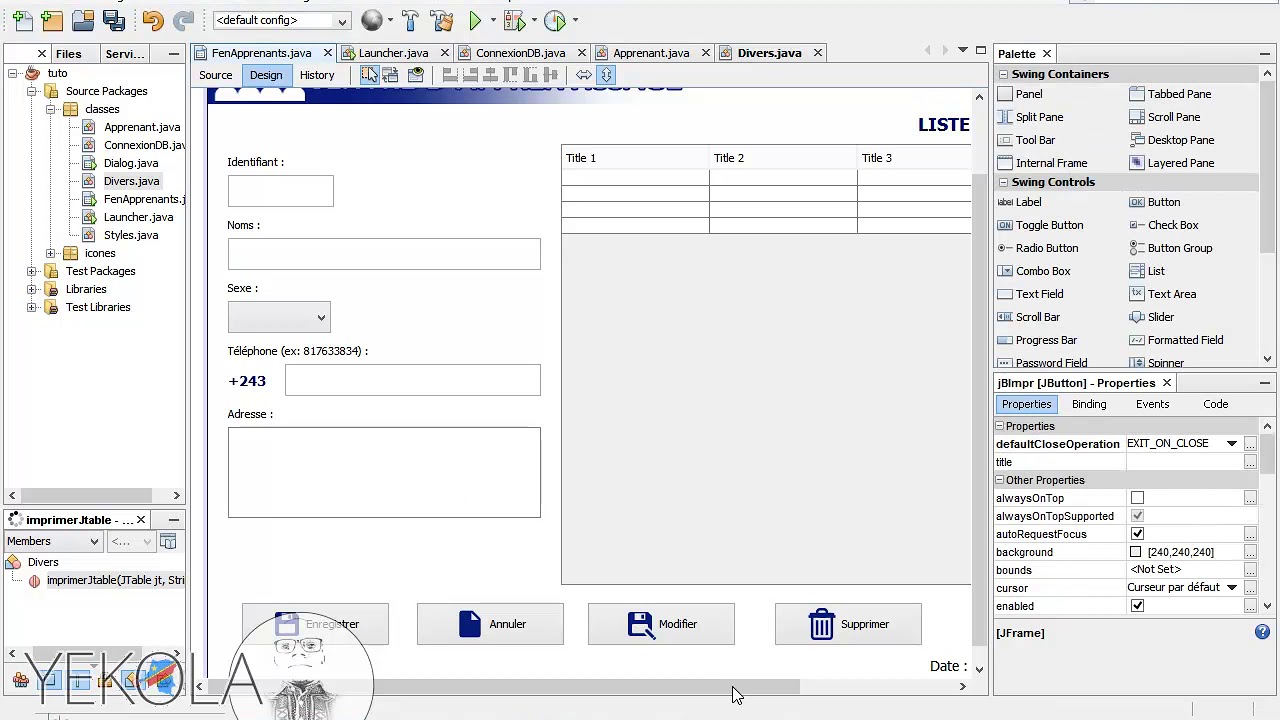Activate Connection Mode icon in designer toolbar
Screen dimensions: 1280x720
(x=390, y=75)
